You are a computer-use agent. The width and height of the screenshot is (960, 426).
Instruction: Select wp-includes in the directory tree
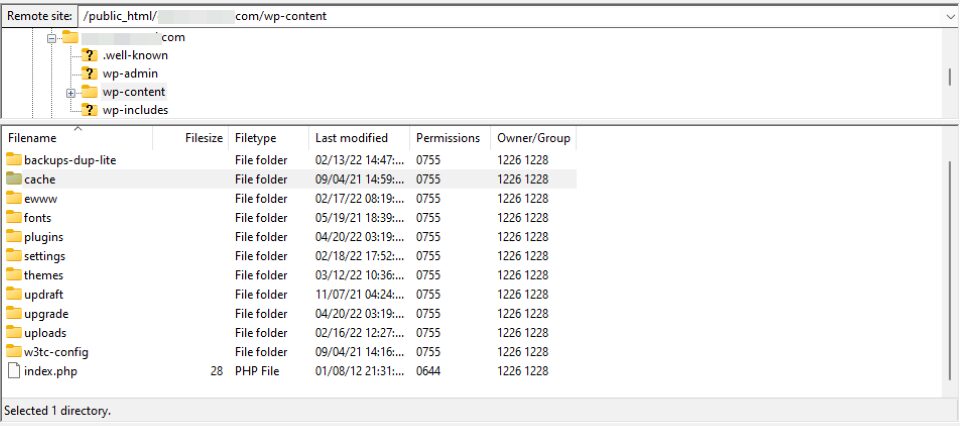tap(135, 110)
